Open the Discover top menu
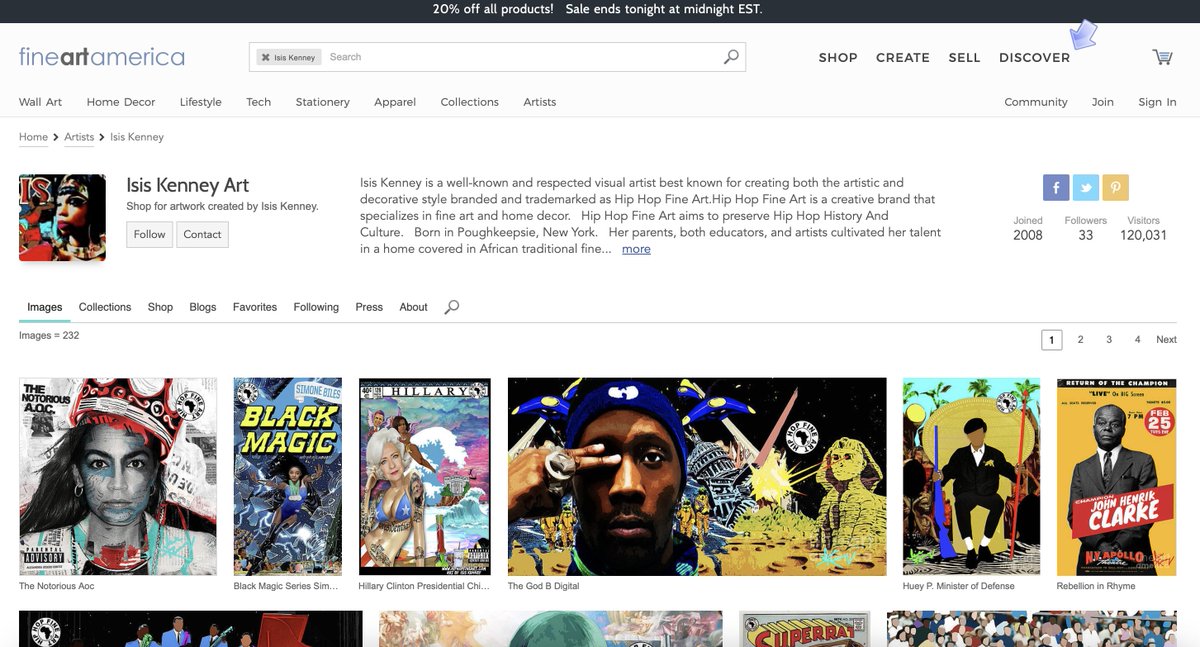Screen dimensions: 1200x647 point(1034,58)
